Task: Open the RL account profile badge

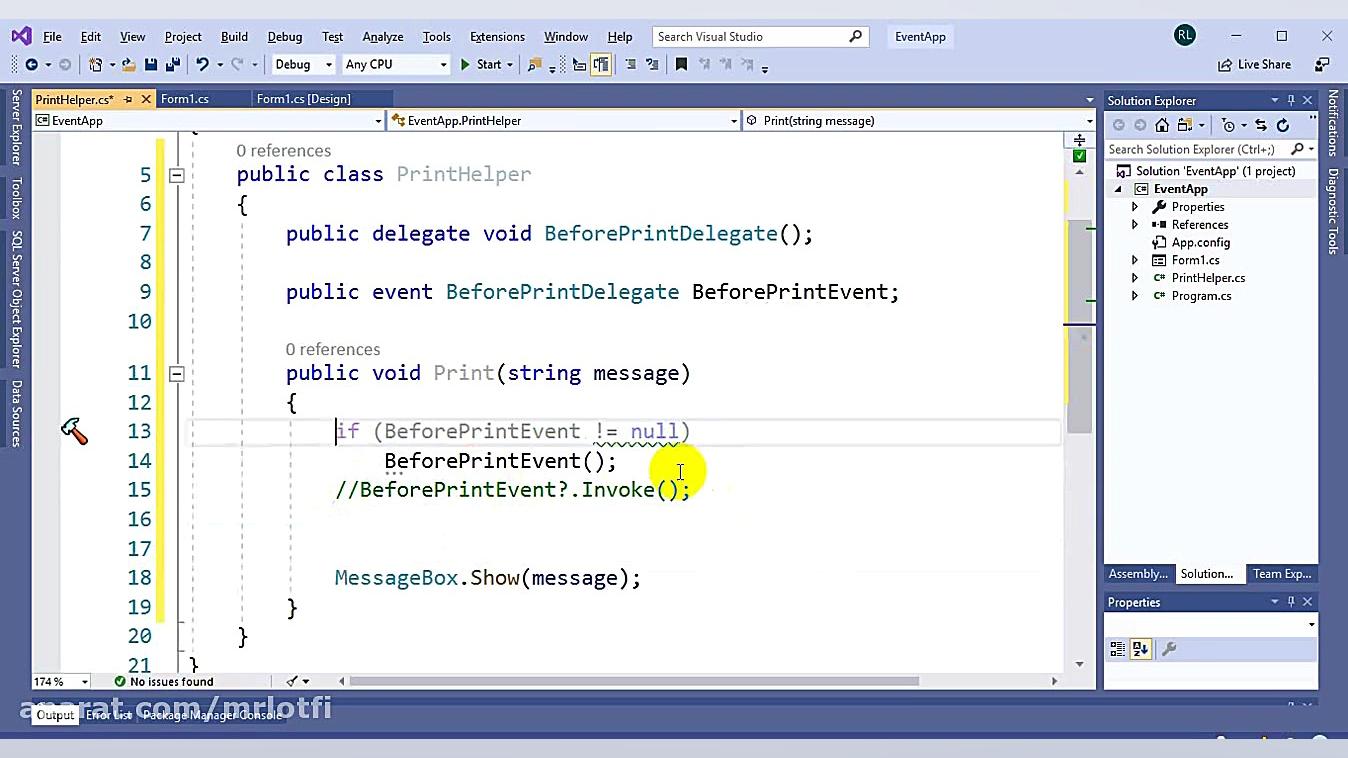Action: (1185, 35)
